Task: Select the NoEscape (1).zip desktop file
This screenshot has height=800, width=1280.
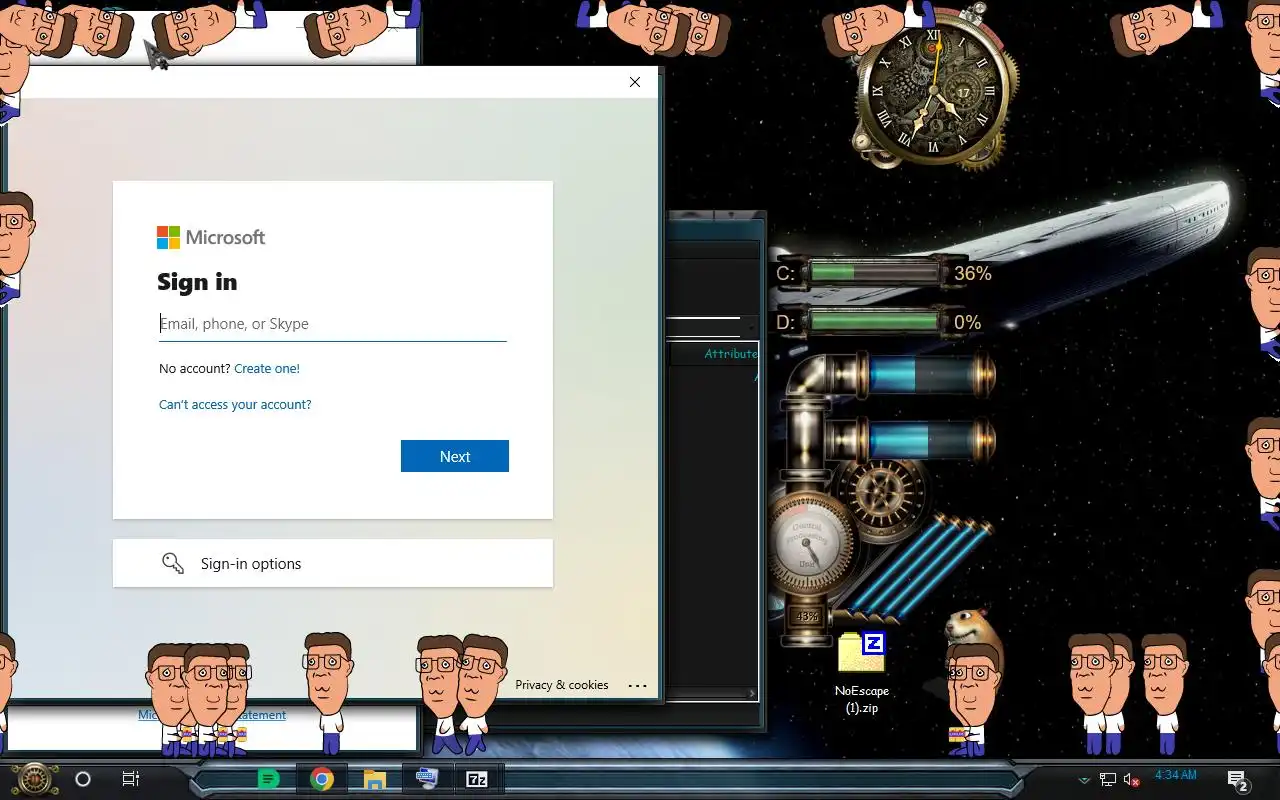Action: [x=862, y=672]
